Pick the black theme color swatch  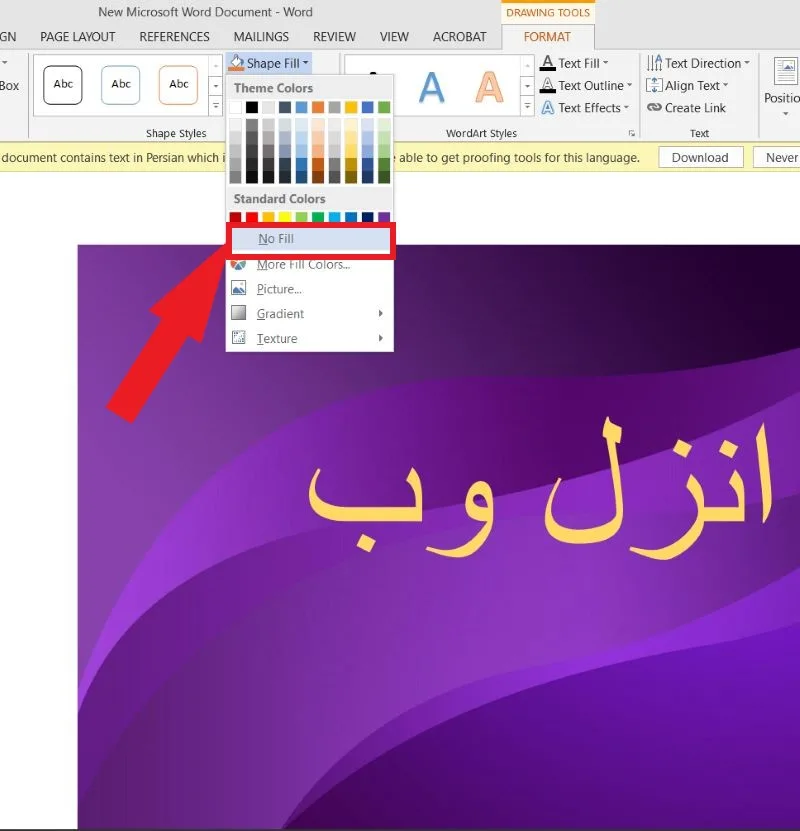[252, 107]
